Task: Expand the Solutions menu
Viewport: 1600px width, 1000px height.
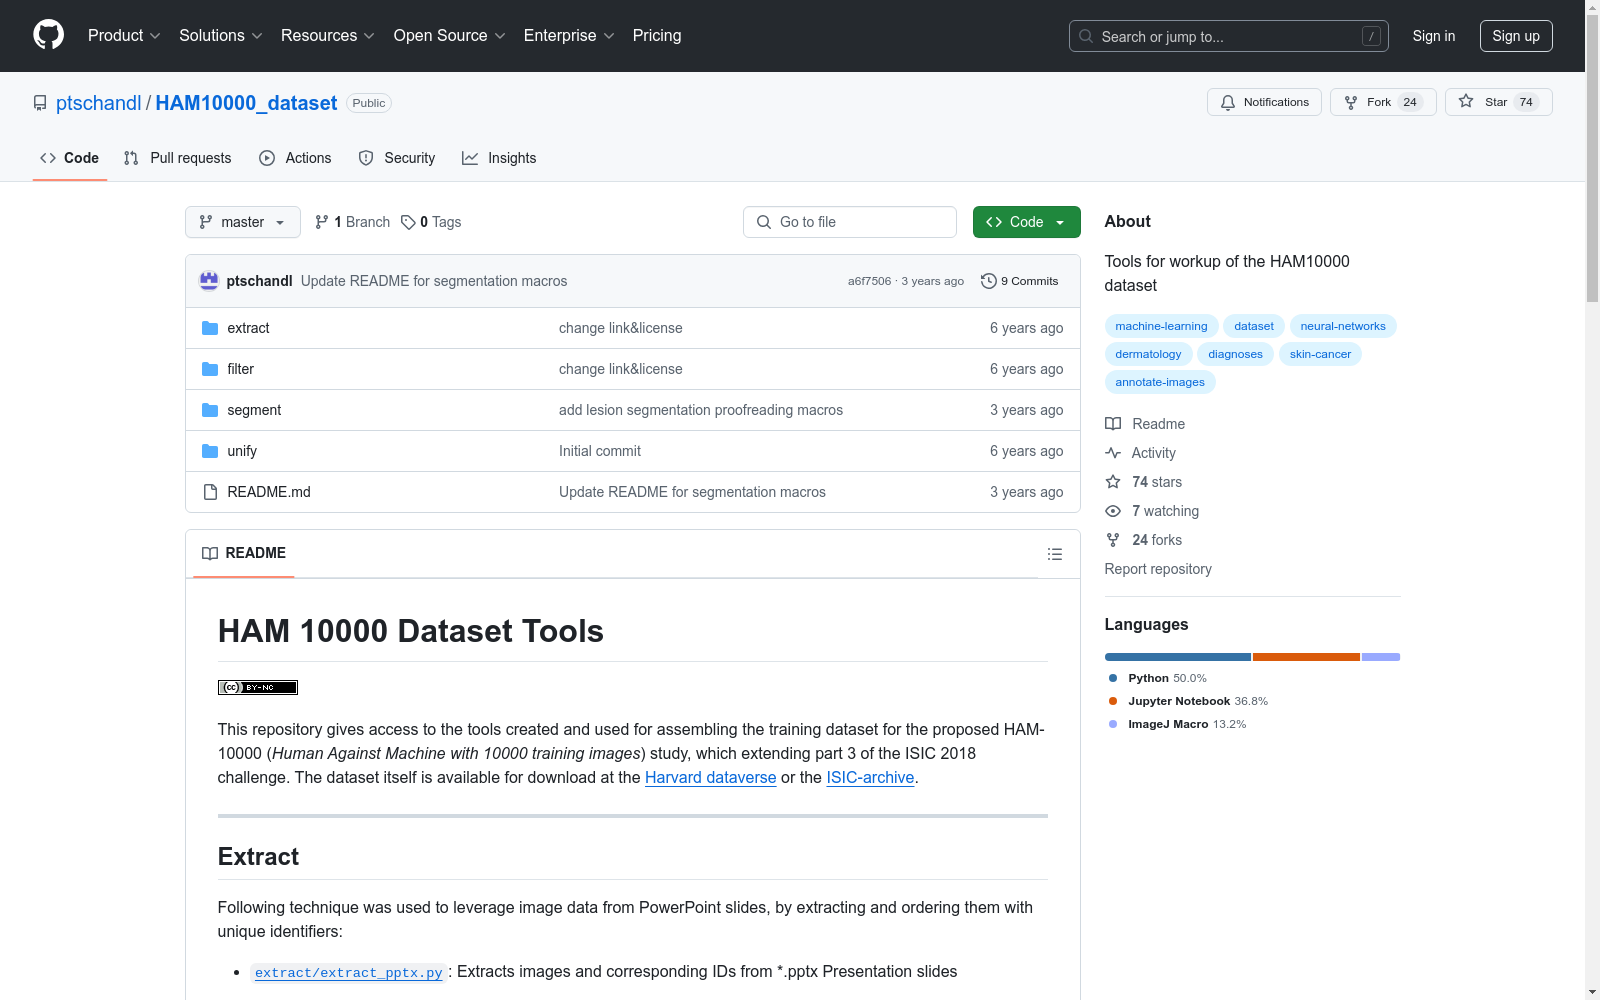Action: [221, 35]
